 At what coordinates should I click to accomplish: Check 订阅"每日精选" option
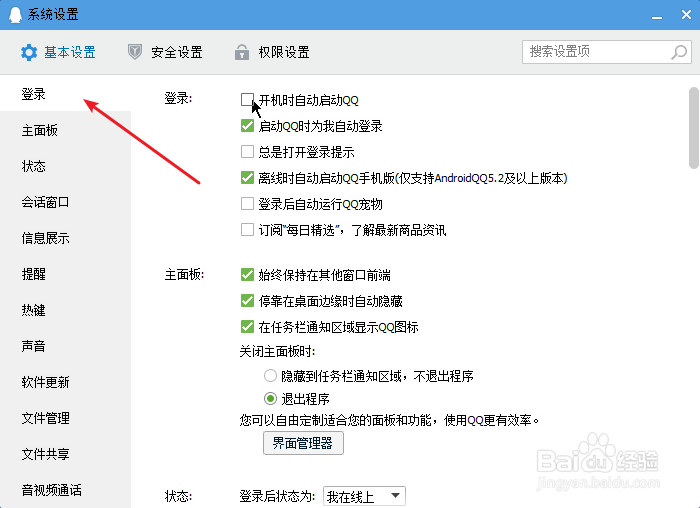click(x=247, y=230)
